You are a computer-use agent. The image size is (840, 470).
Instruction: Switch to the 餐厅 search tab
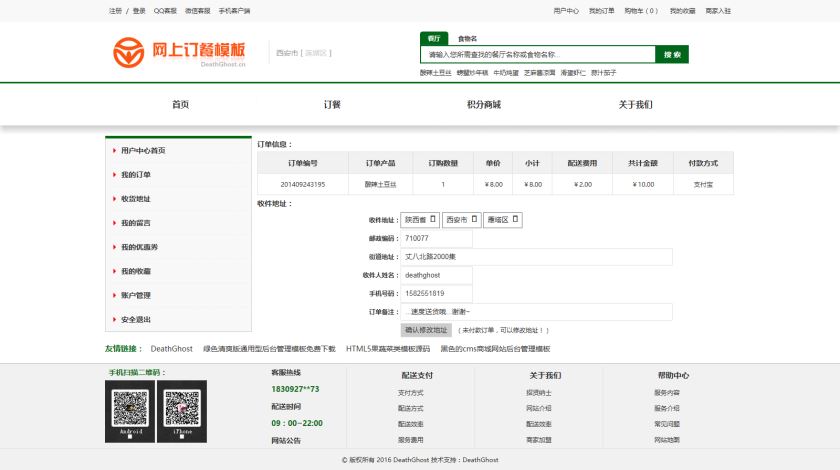(x=434, y=39)
